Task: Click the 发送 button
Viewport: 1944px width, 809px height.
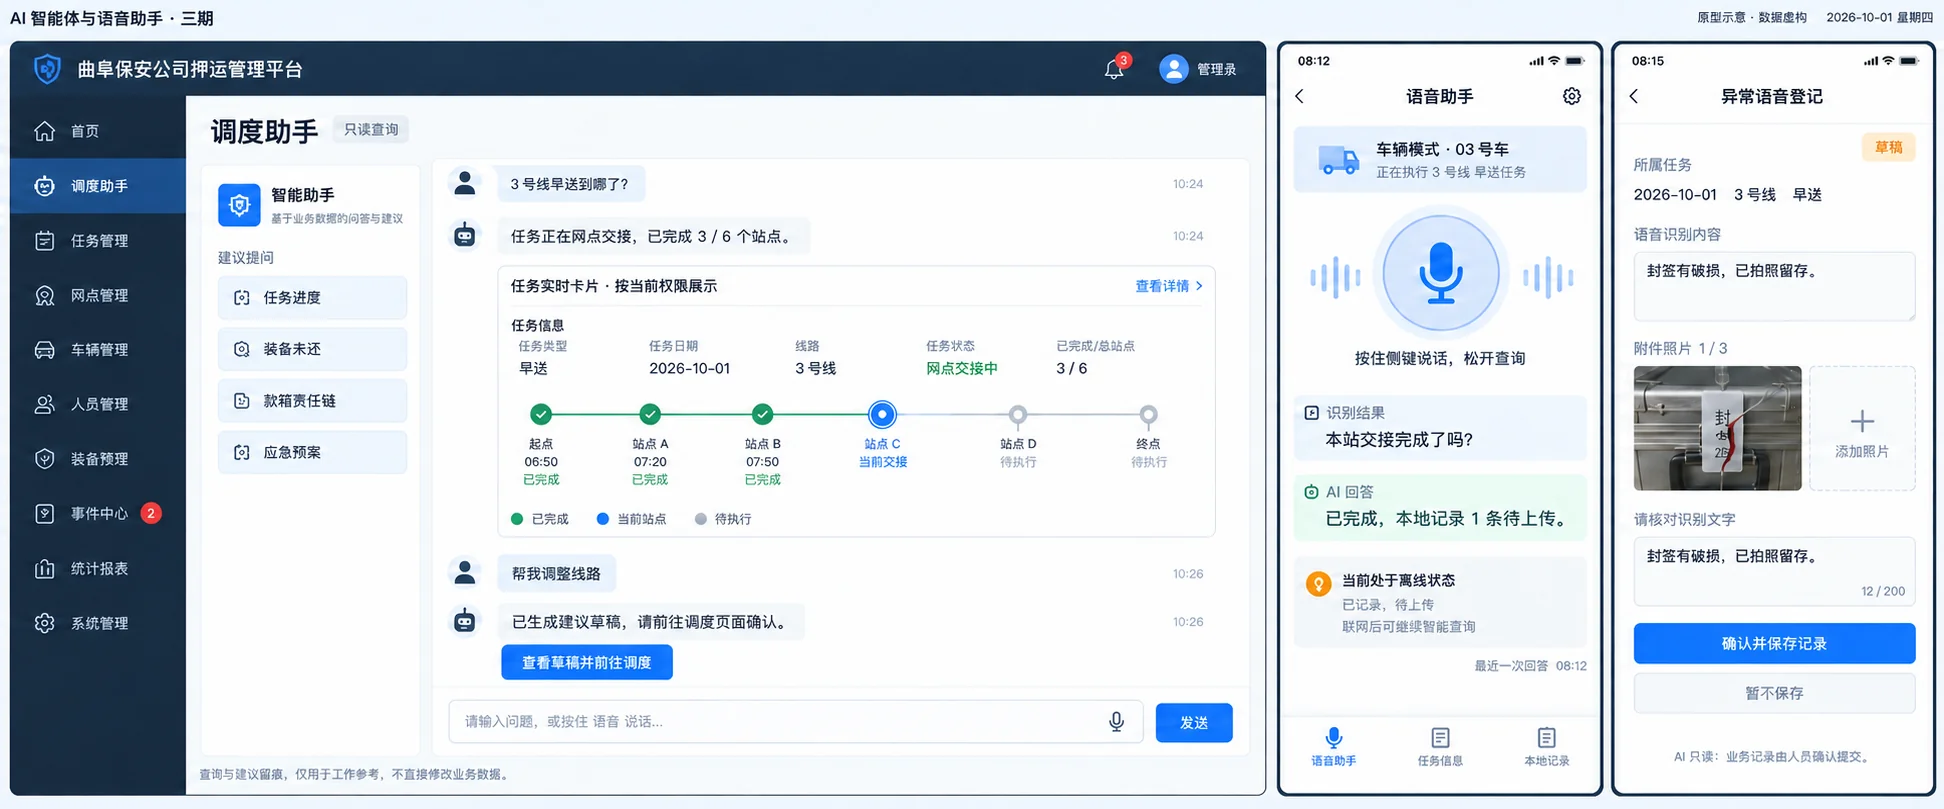Action: 1194,723
